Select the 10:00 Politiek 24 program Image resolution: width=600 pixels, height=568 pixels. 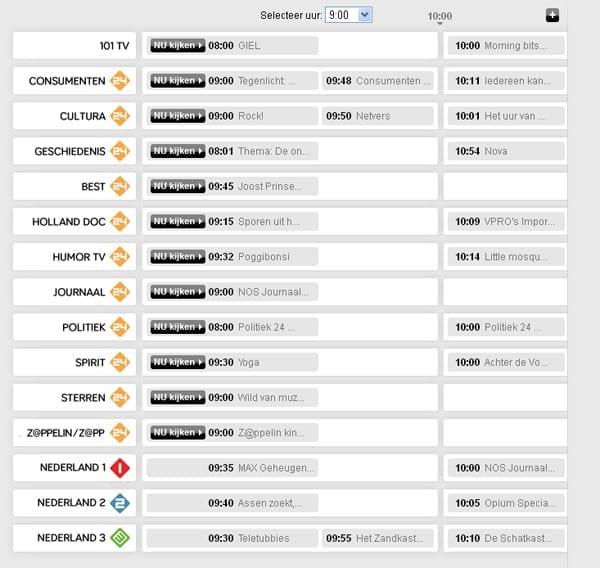click(x=506, y=327)
